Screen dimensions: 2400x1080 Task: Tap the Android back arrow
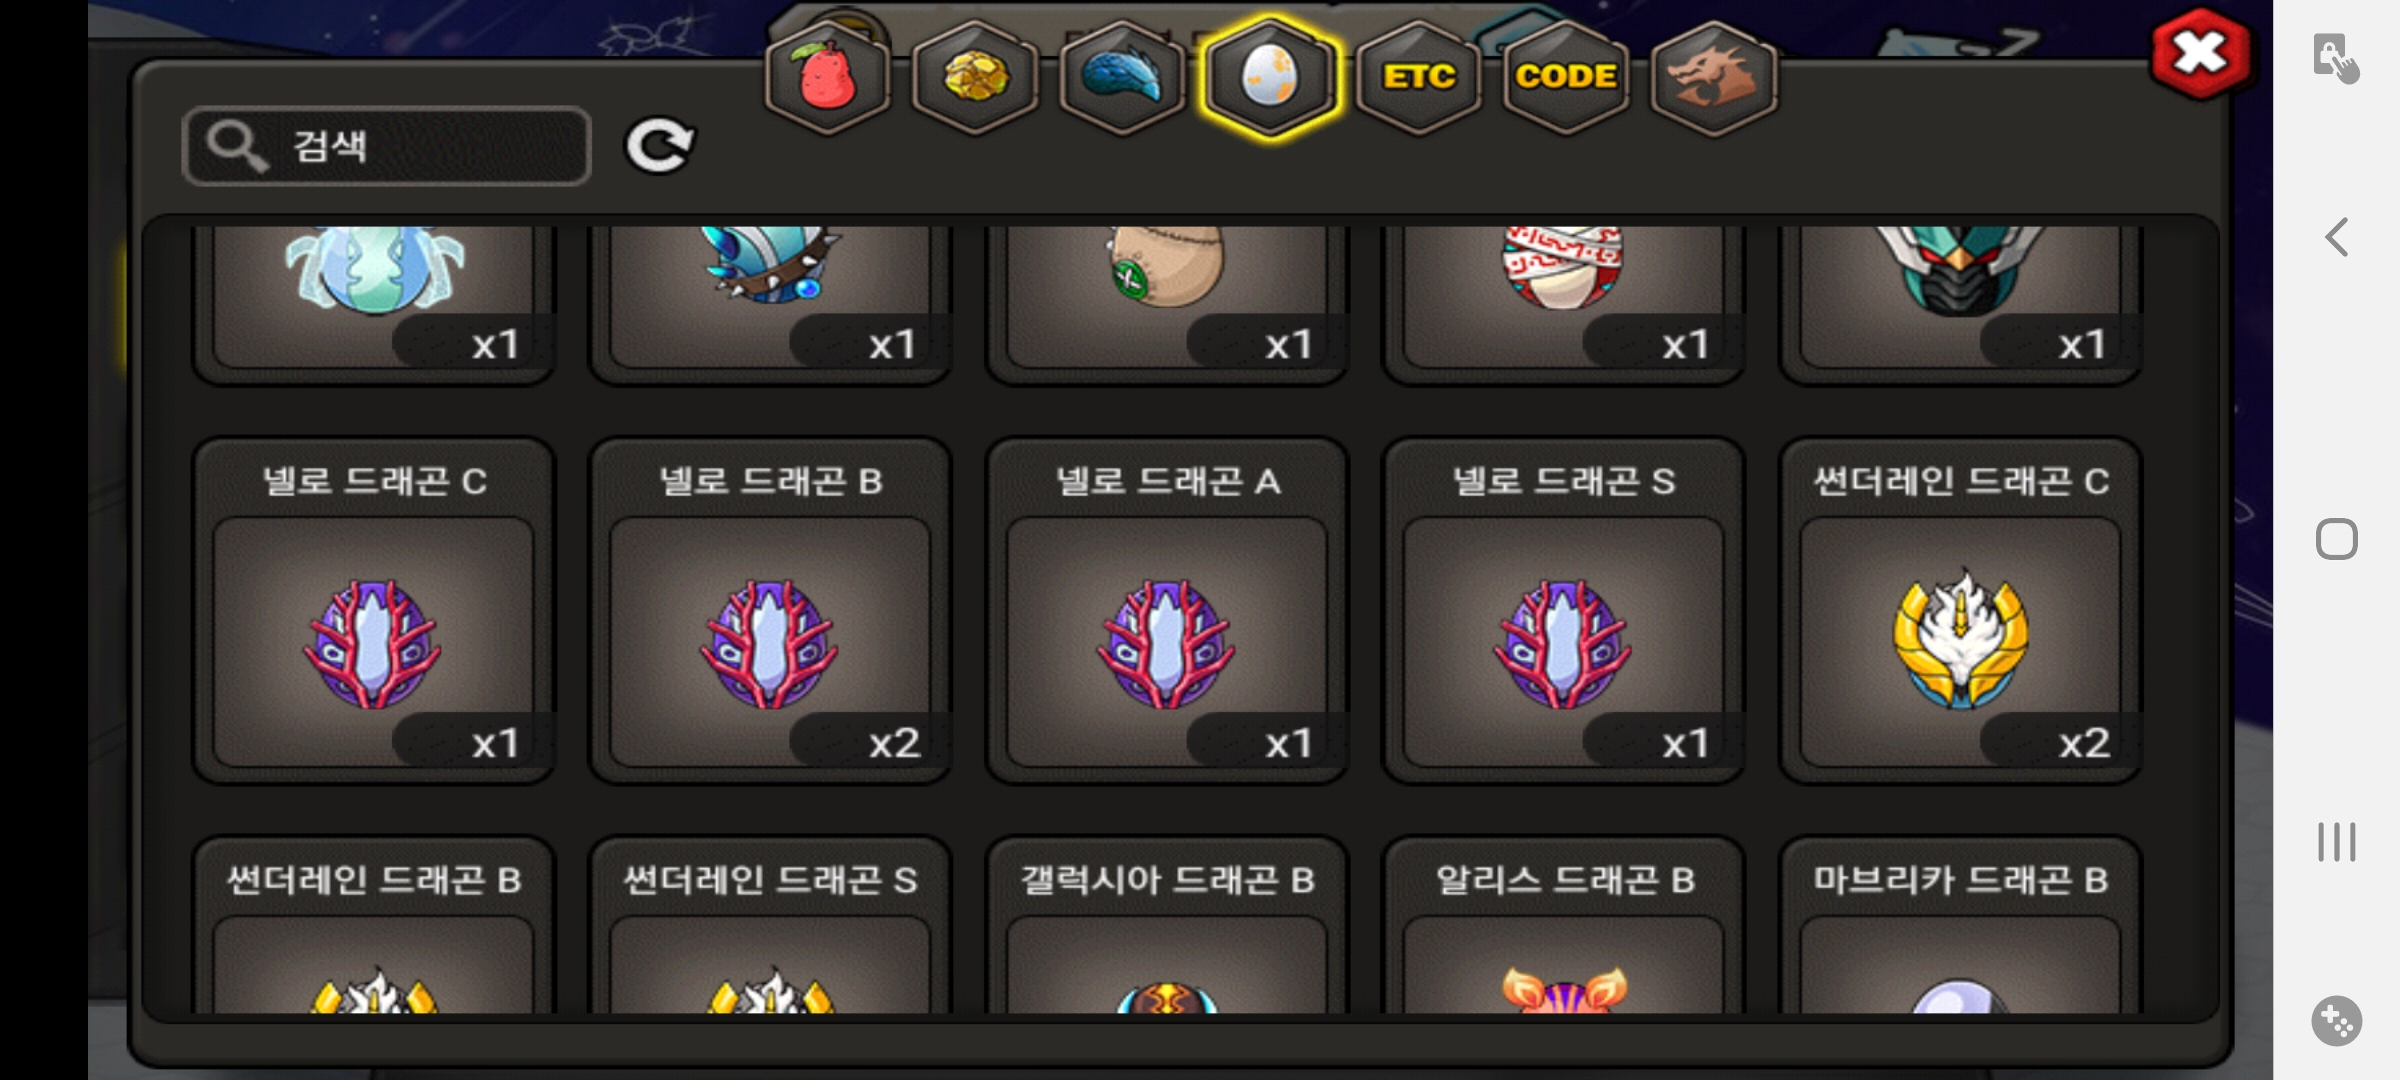coord(2337,237)
